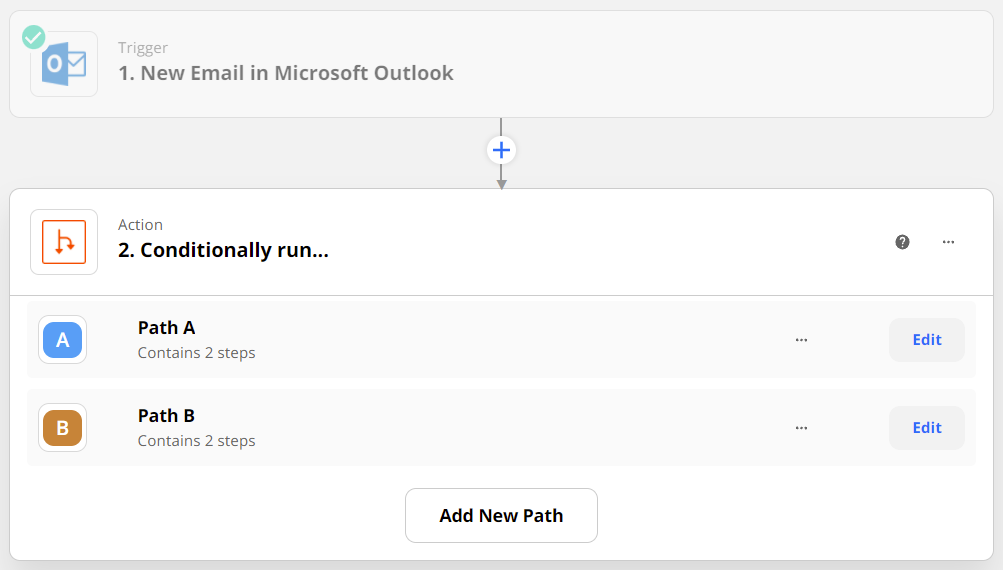1003x570 pixels.
Task: Click the green checkmark status badge
Action: 34,37
